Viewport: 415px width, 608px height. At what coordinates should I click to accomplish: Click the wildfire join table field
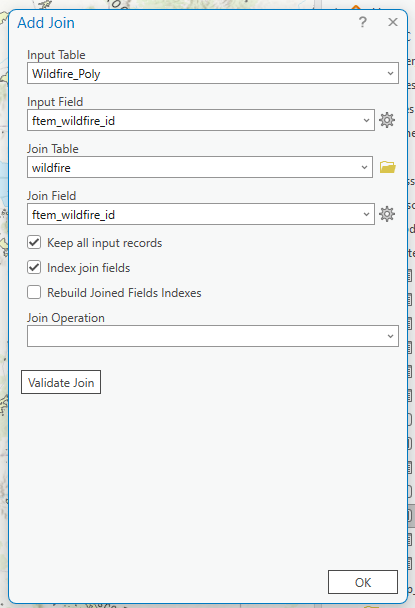[x=200, y=167]
